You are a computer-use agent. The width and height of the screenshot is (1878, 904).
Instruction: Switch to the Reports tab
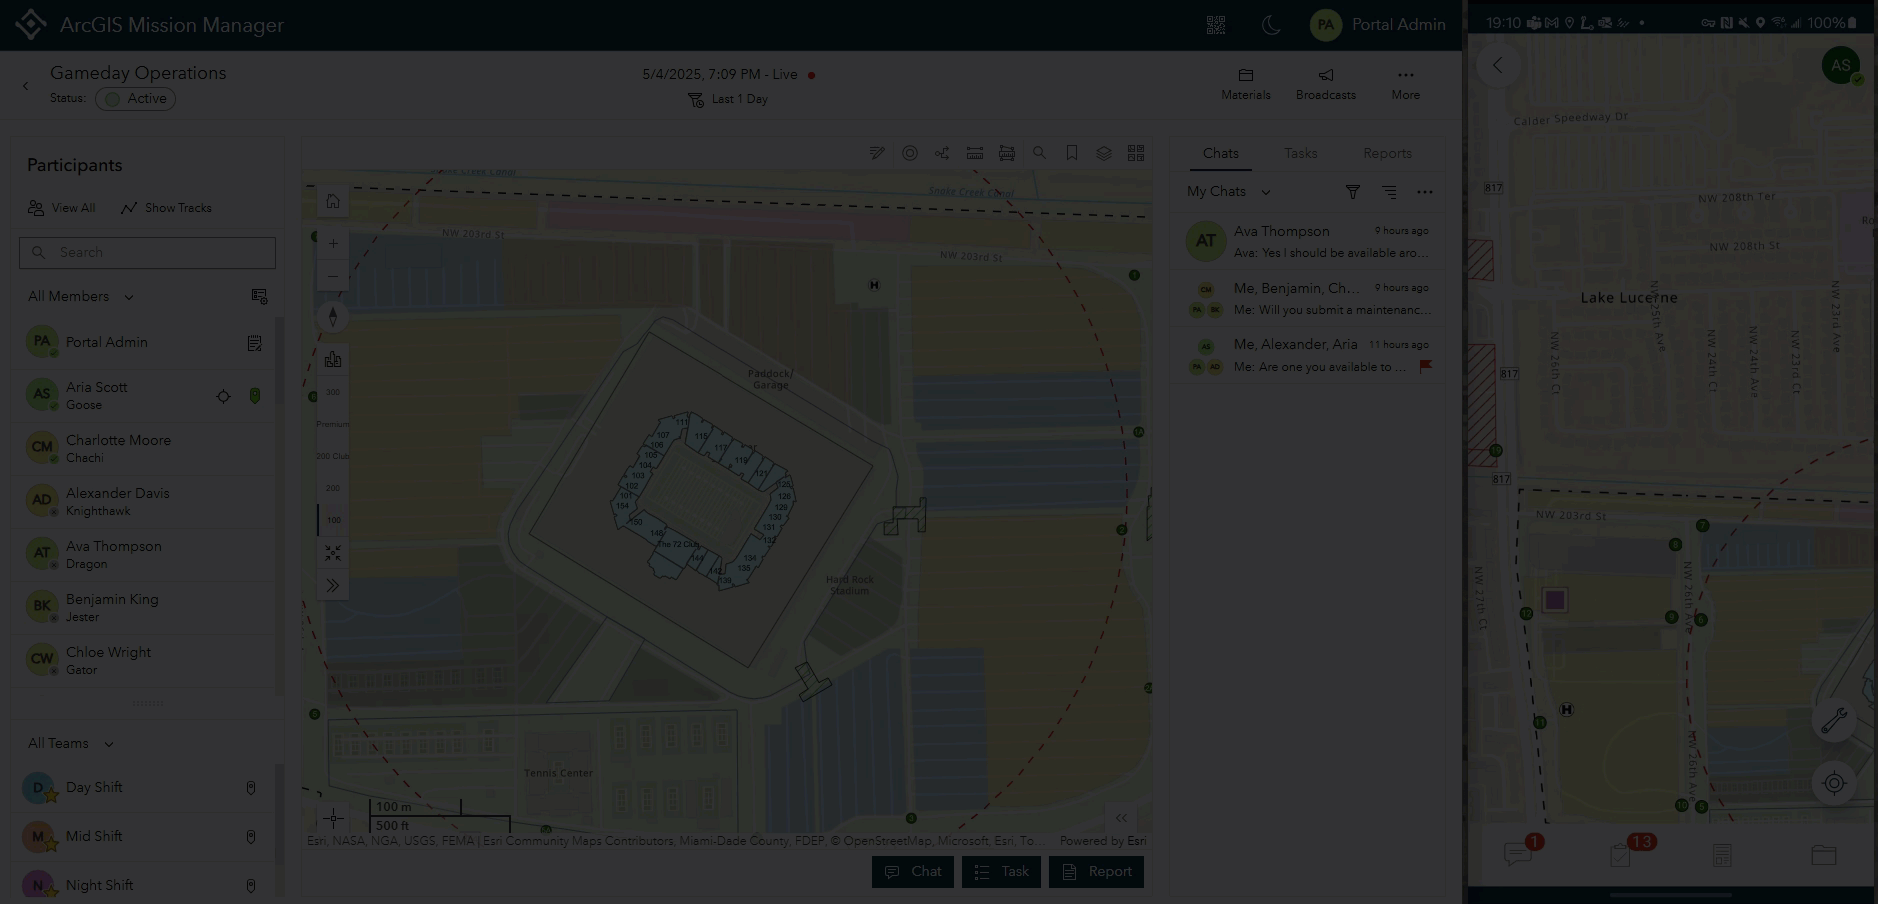tap(1387, 153)
